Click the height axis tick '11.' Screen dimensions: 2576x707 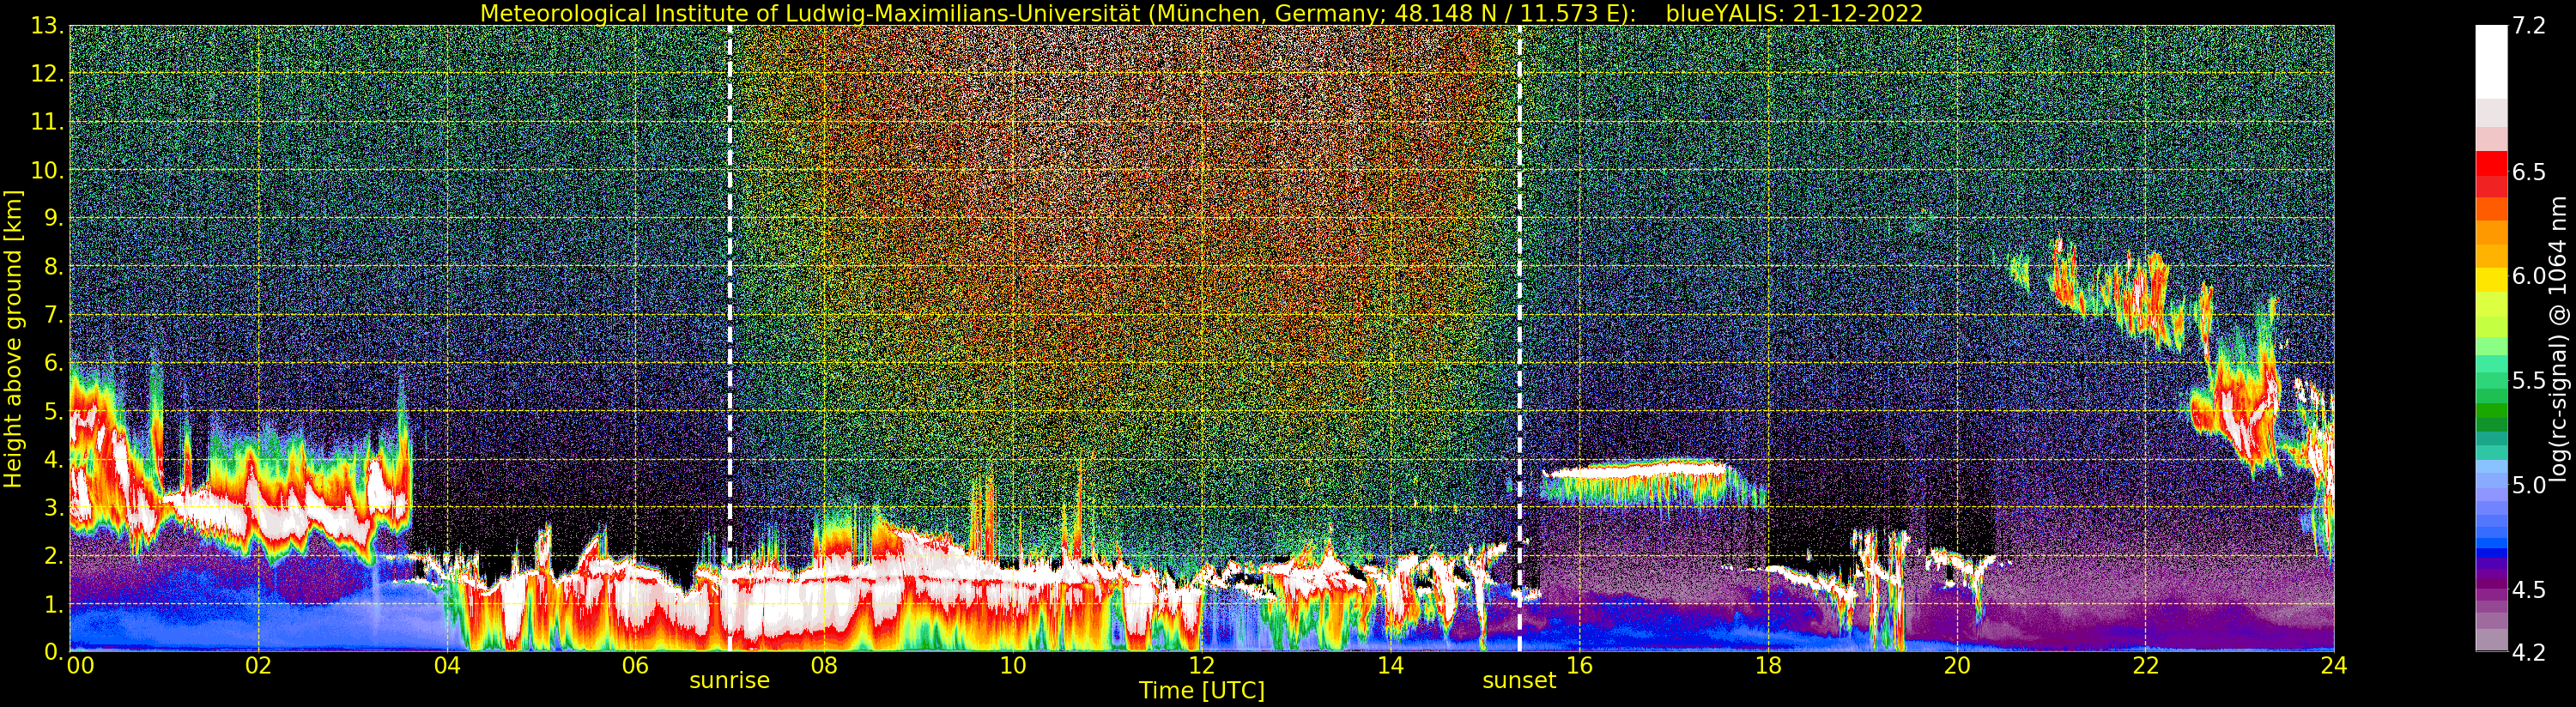47,122
